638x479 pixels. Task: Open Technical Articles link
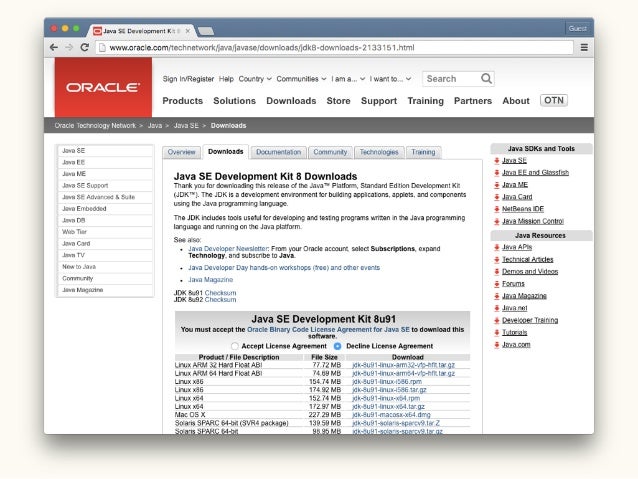[527, 260]
